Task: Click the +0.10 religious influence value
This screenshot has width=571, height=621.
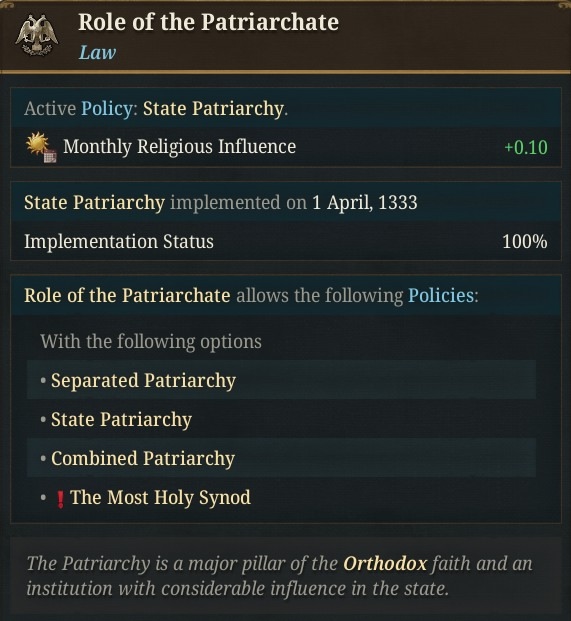Action: (x=526, y=147)
